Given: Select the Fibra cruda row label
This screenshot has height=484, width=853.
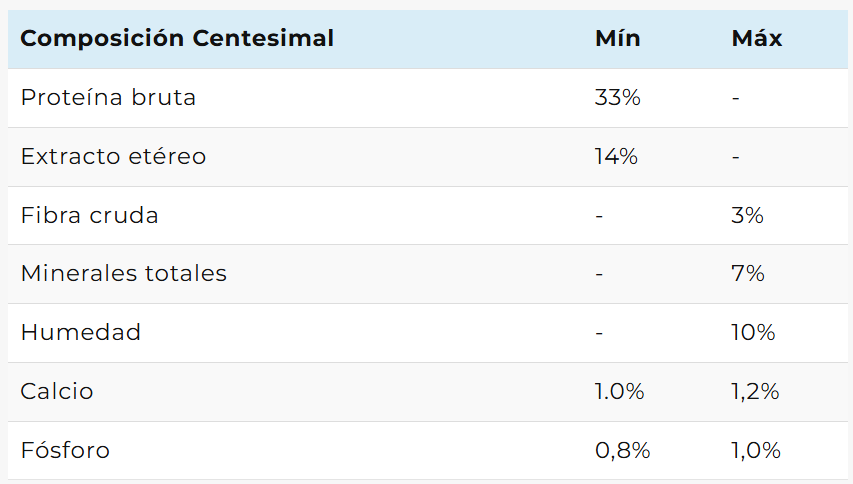Looking at the screenshot, I should [x=89, y=215].
